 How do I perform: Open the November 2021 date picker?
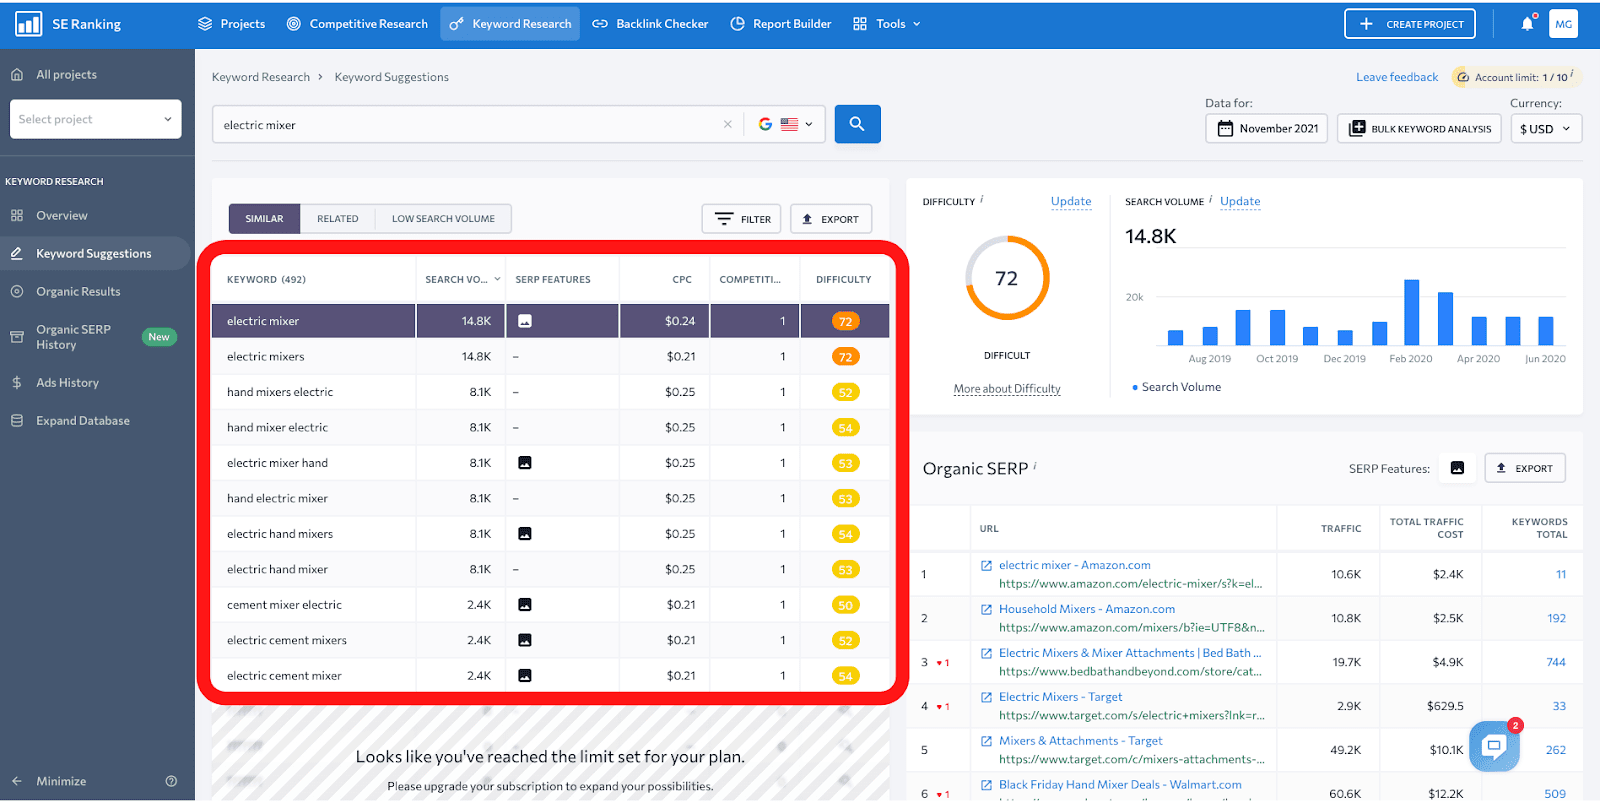[1267, 128]
